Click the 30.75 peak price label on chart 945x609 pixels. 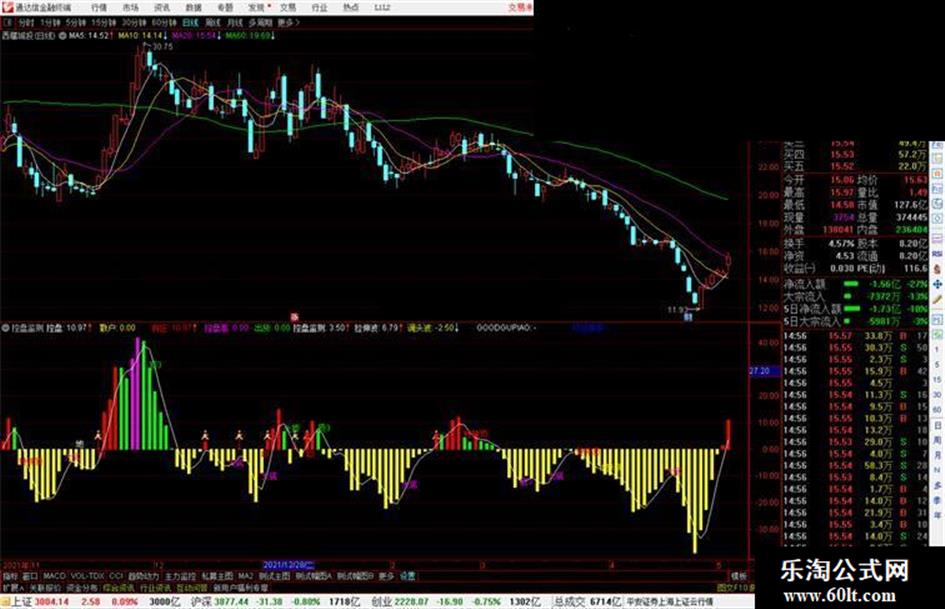[162, 46]
